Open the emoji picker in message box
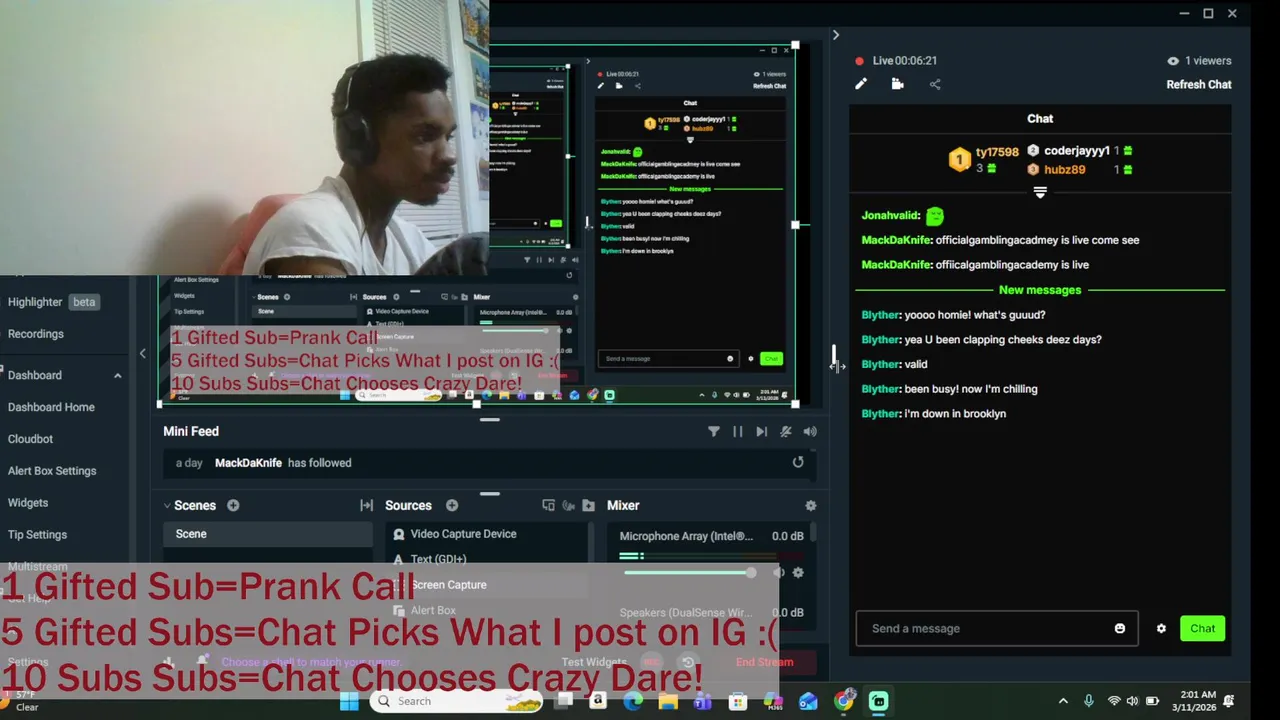Image resolution: width=1280 pixels, height=720 pixels. coord(1120,628)
